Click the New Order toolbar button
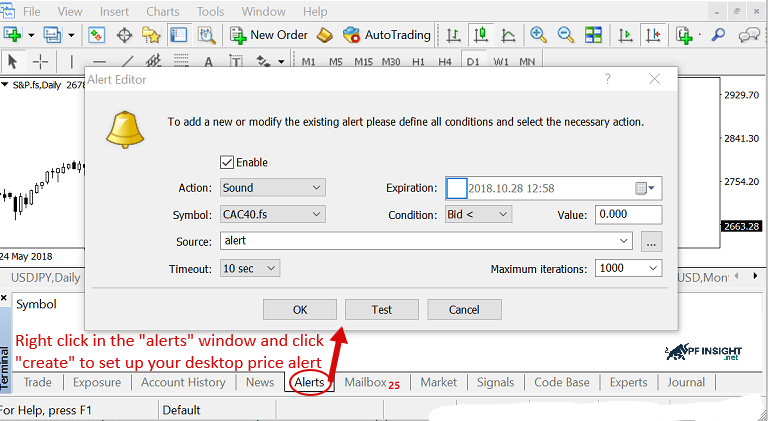The height and width of the screenshot is (421, 768). 269,35
